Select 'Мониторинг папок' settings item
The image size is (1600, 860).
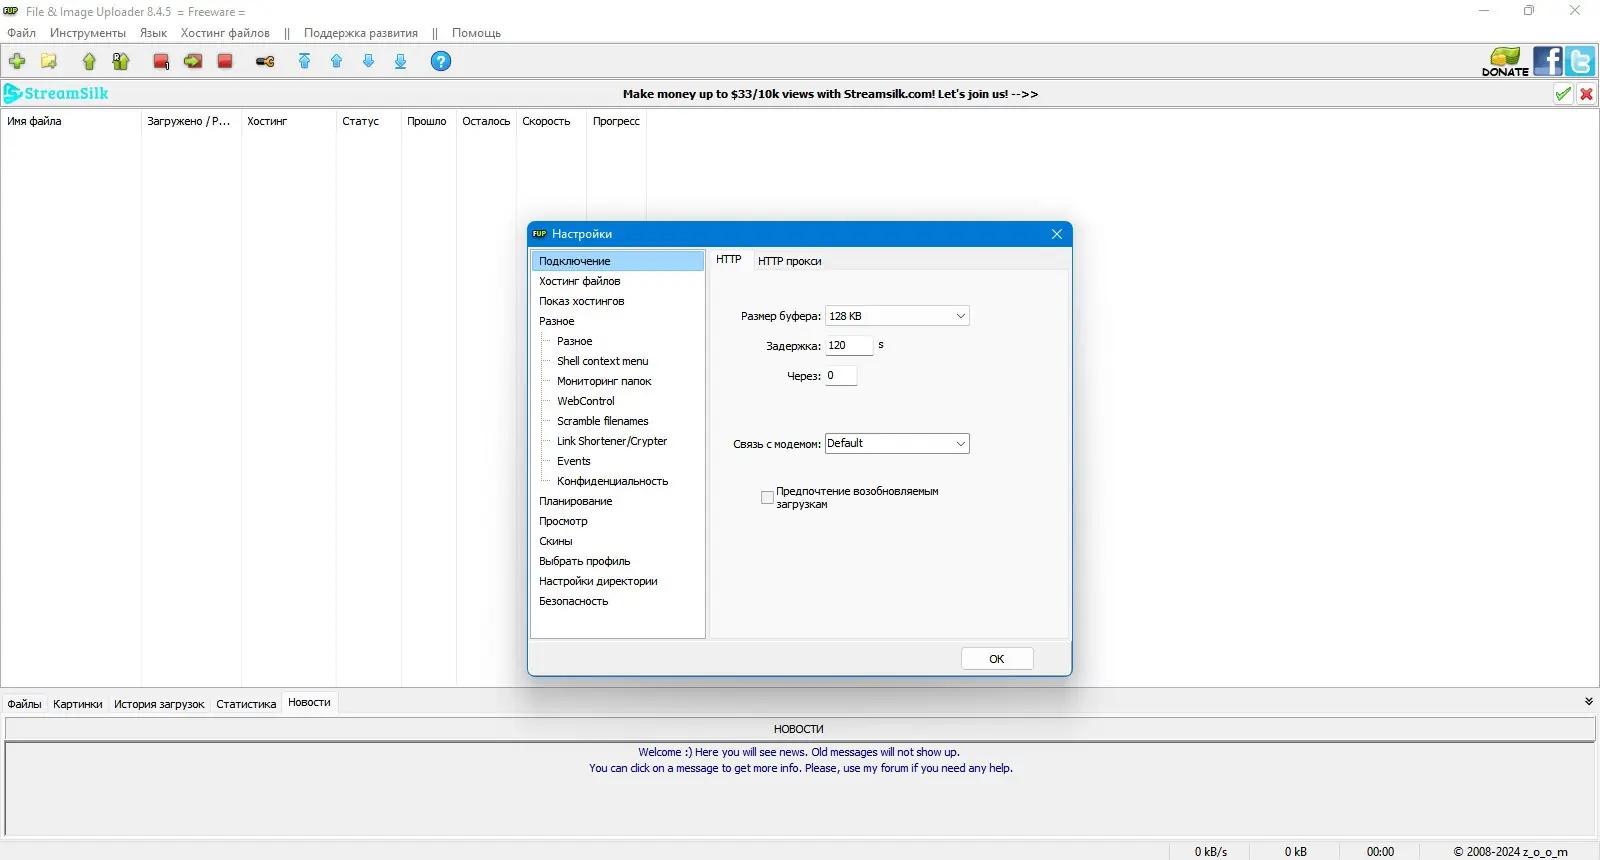[x=604, y=381]
